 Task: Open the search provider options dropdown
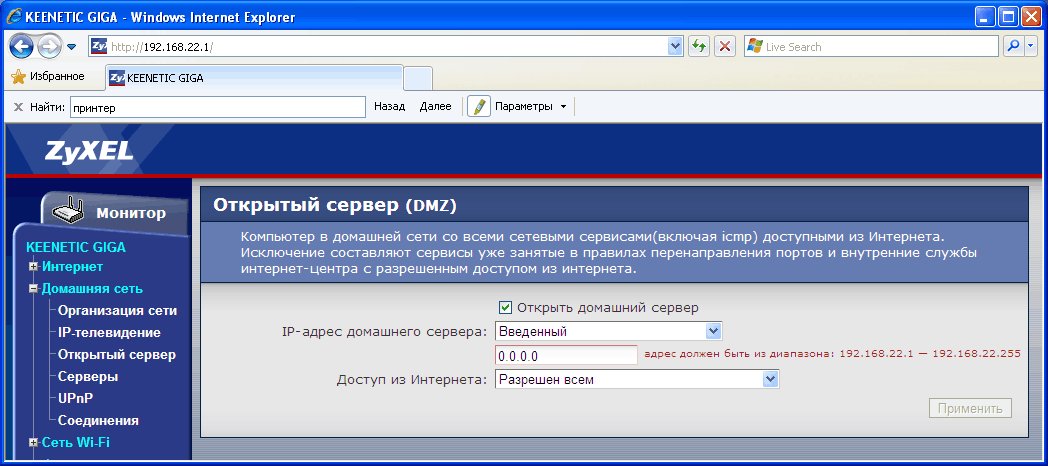[x=1031, y=46]
